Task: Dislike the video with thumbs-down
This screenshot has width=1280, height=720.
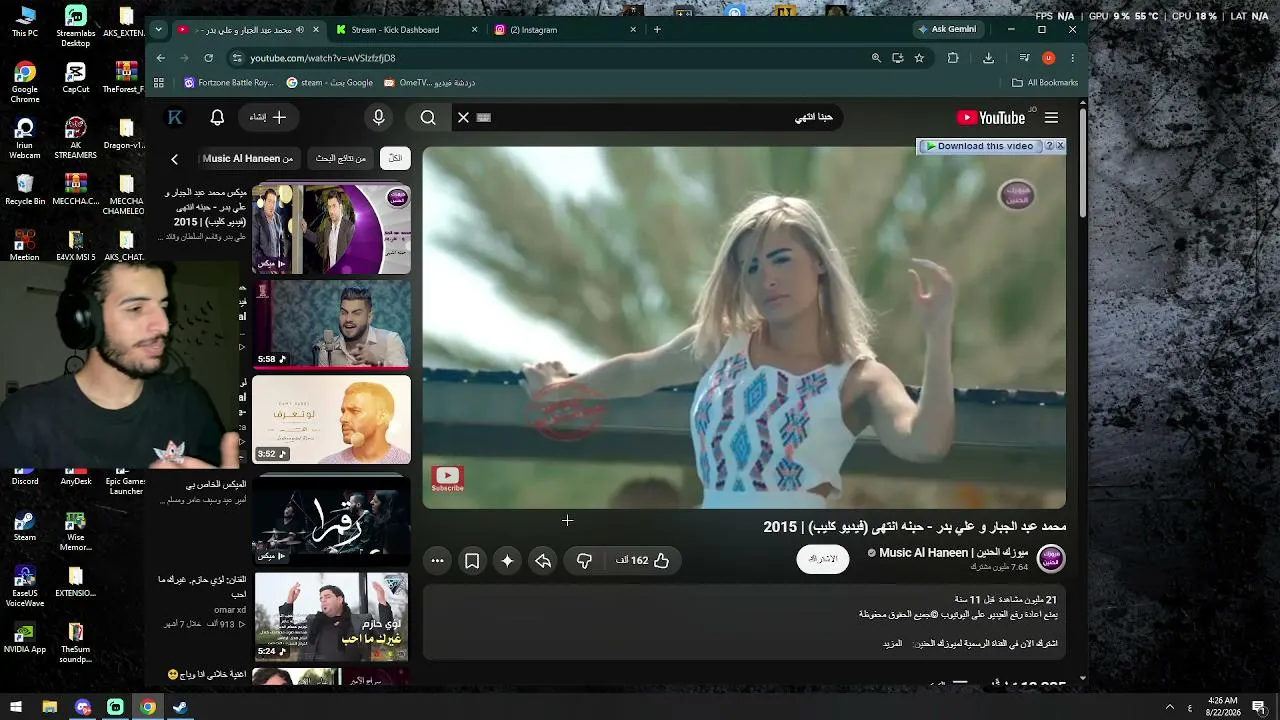Action: (x=584, y=561)
